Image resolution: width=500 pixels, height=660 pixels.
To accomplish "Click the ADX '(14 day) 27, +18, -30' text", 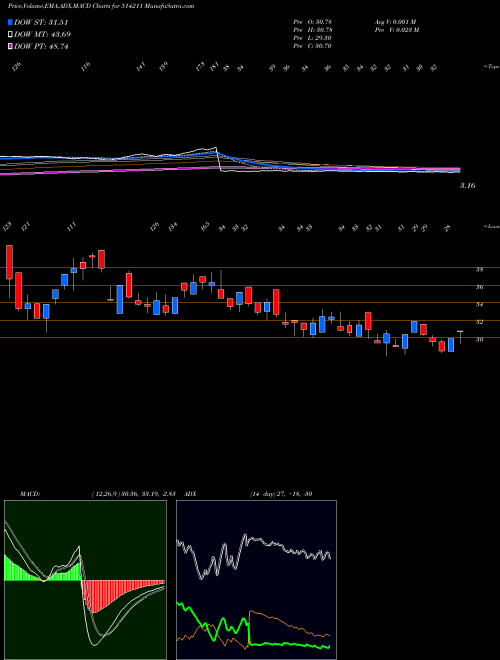I will tap(280, 494).
